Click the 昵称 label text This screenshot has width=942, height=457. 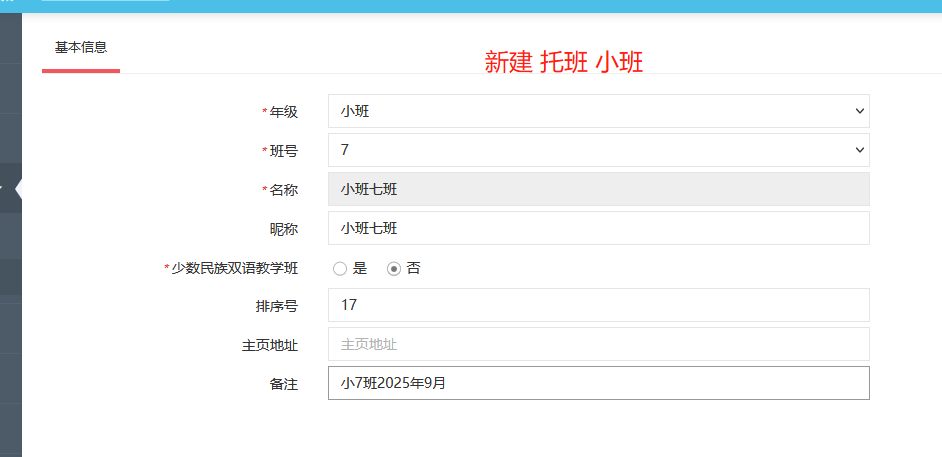click(284, 229)
